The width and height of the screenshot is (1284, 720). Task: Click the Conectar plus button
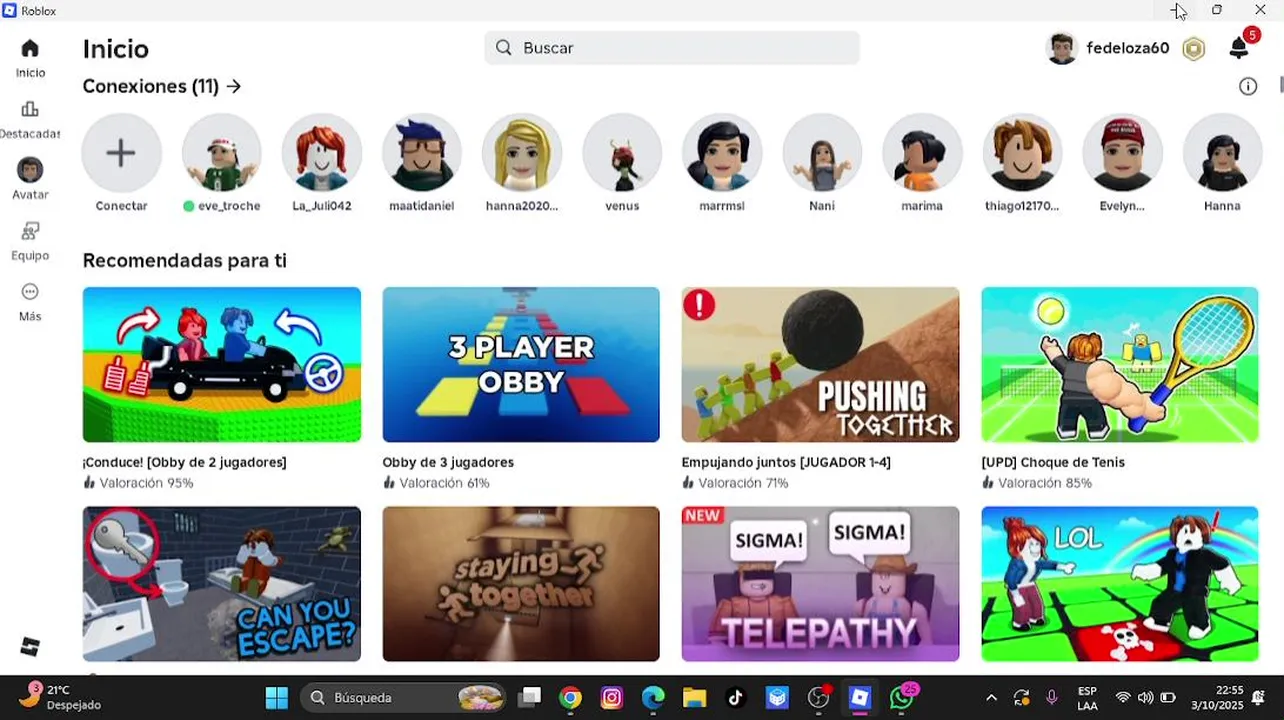click(121, 153)
